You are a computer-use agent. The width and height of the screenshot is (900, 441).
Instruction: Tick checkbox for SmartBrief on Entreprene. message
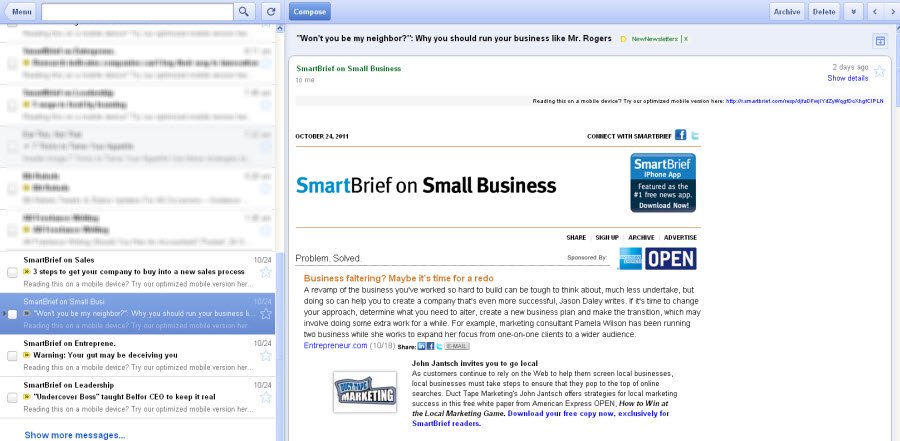coord(12,355)
